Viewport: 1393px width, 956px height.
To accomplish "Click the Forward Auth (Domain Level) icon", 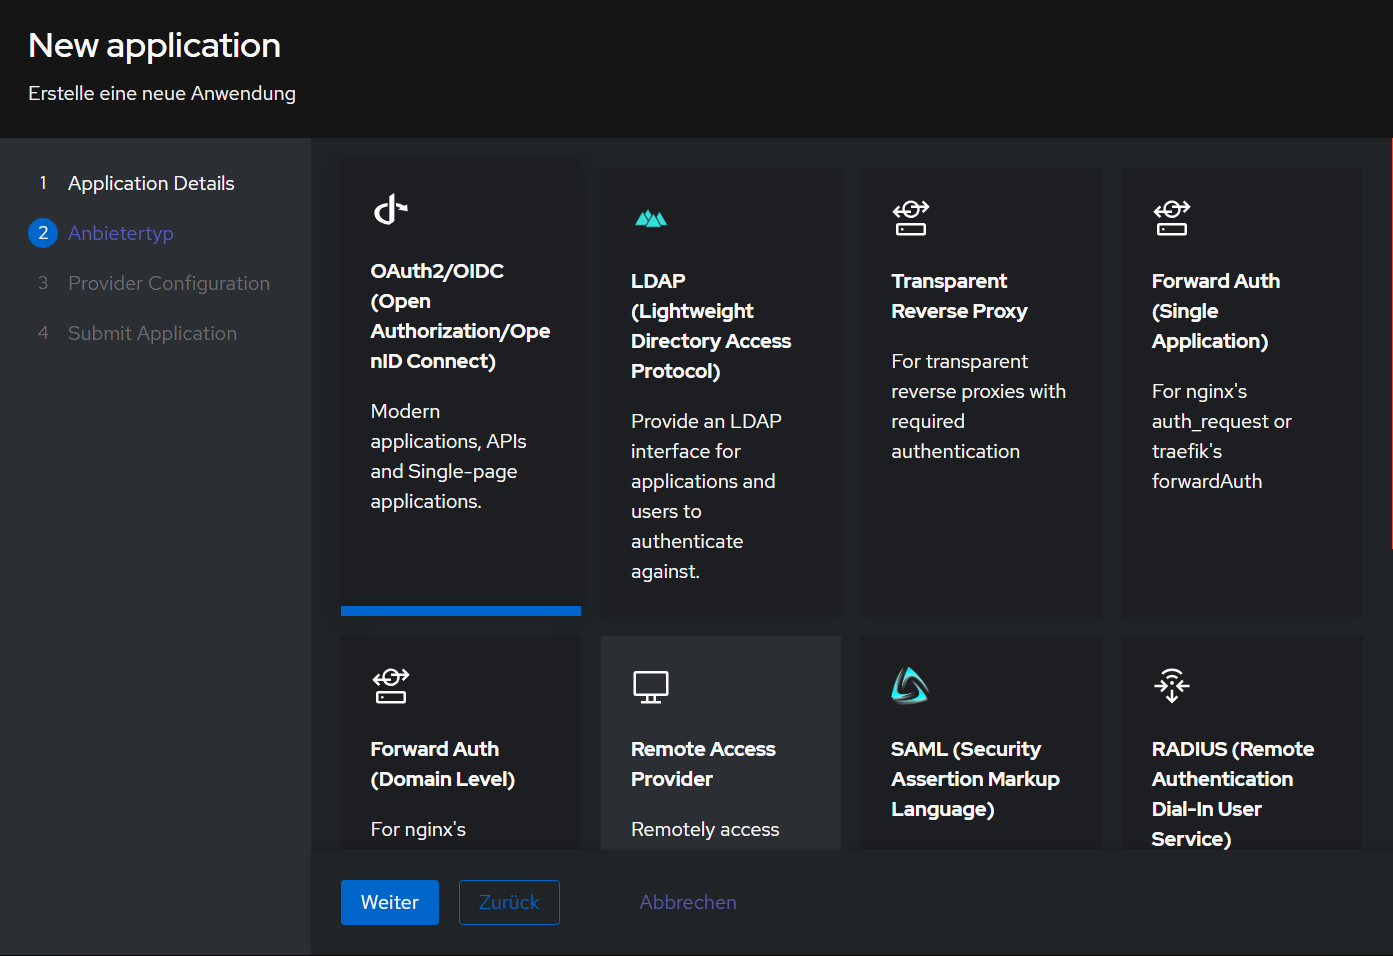I will (x=391, y=686).
